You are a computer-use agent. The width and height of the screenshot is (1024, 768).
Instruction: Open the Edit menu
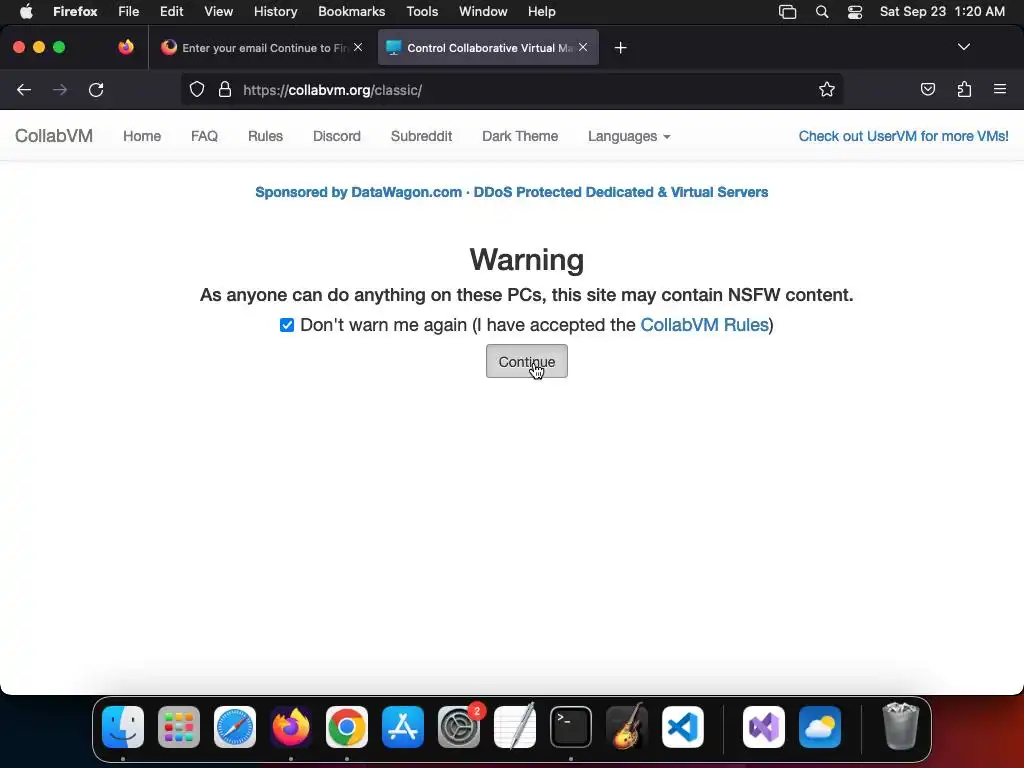pyautogui.click(x=171, y=11)
